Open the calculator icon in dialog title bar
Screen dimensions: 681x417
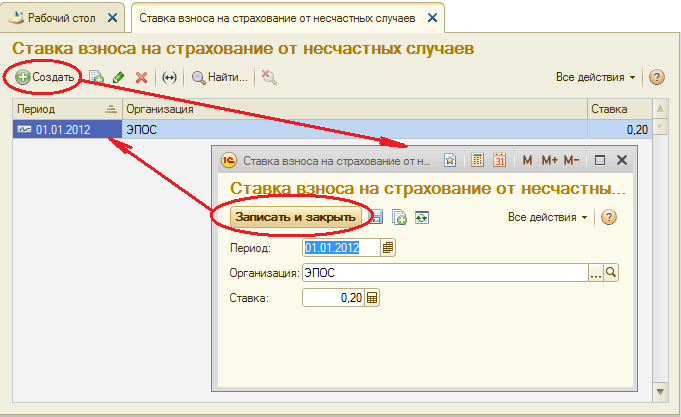(477, 160)
